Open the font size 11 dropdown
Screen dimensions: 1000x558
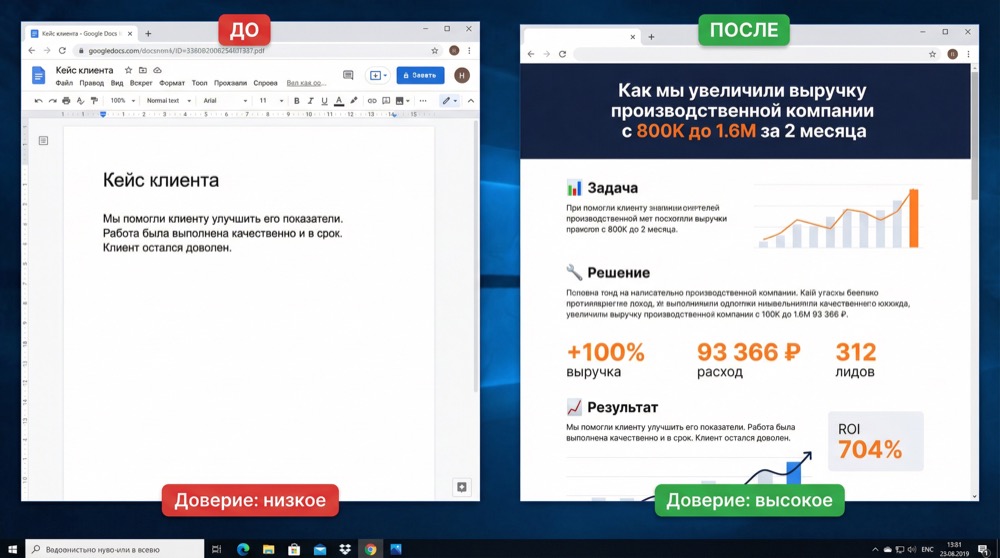click(271, 101)
